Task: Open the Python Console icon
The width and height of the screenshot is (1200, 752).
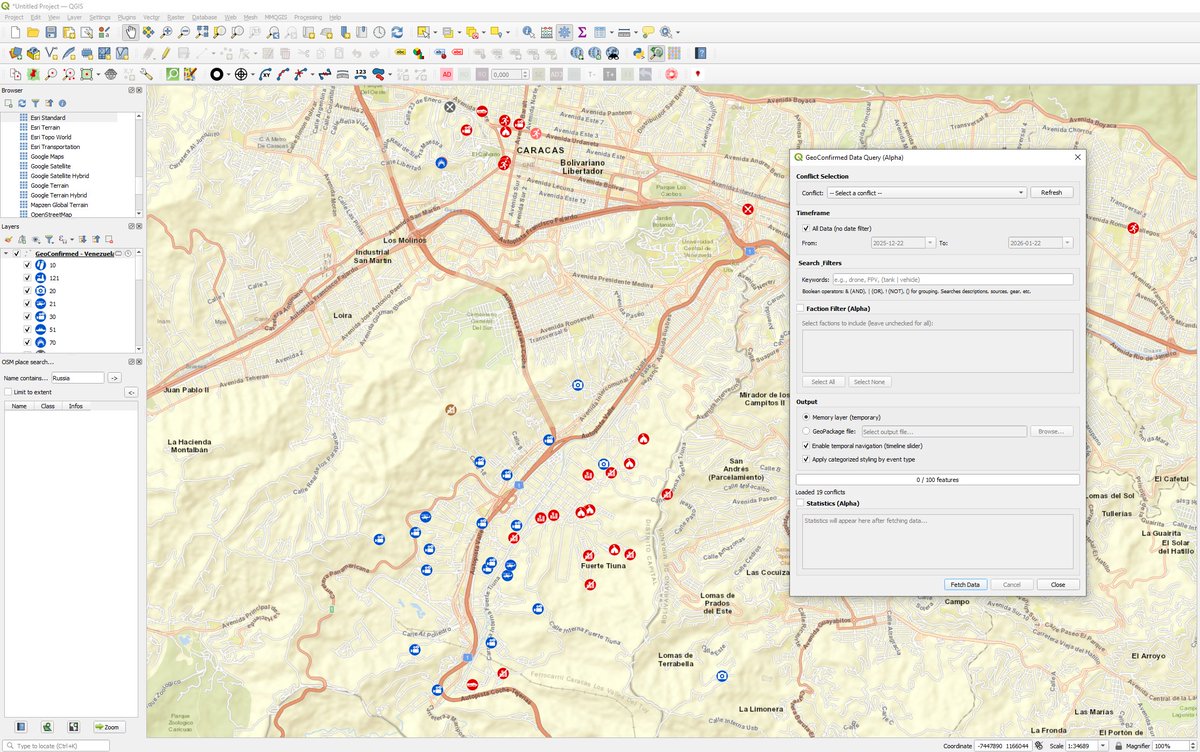Action: [637, 53]
